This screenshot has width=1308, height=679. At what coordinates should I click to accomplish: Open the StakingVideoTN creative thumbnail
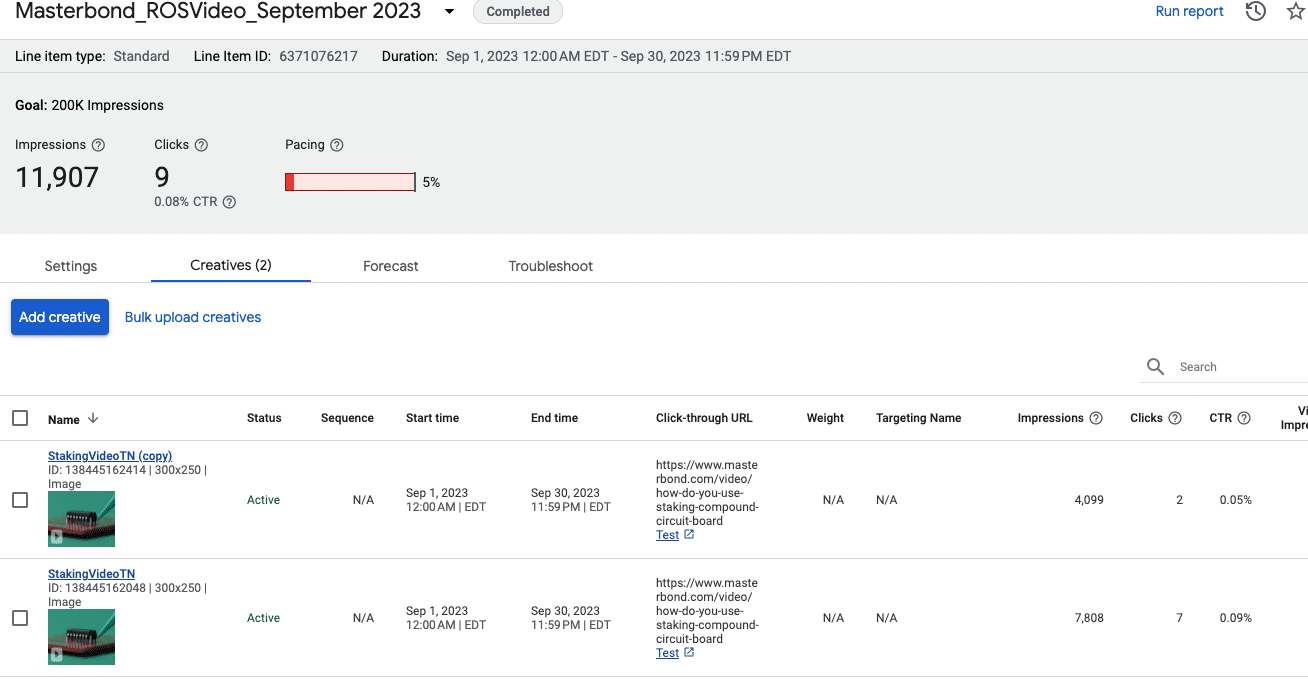[81, 637]
